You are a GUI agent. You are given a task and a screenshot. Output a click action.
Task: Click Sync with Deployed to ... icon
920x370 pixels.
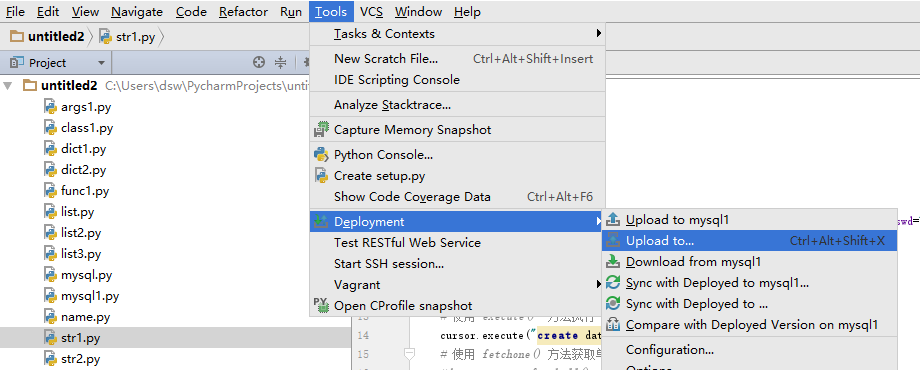coord(613,304)
